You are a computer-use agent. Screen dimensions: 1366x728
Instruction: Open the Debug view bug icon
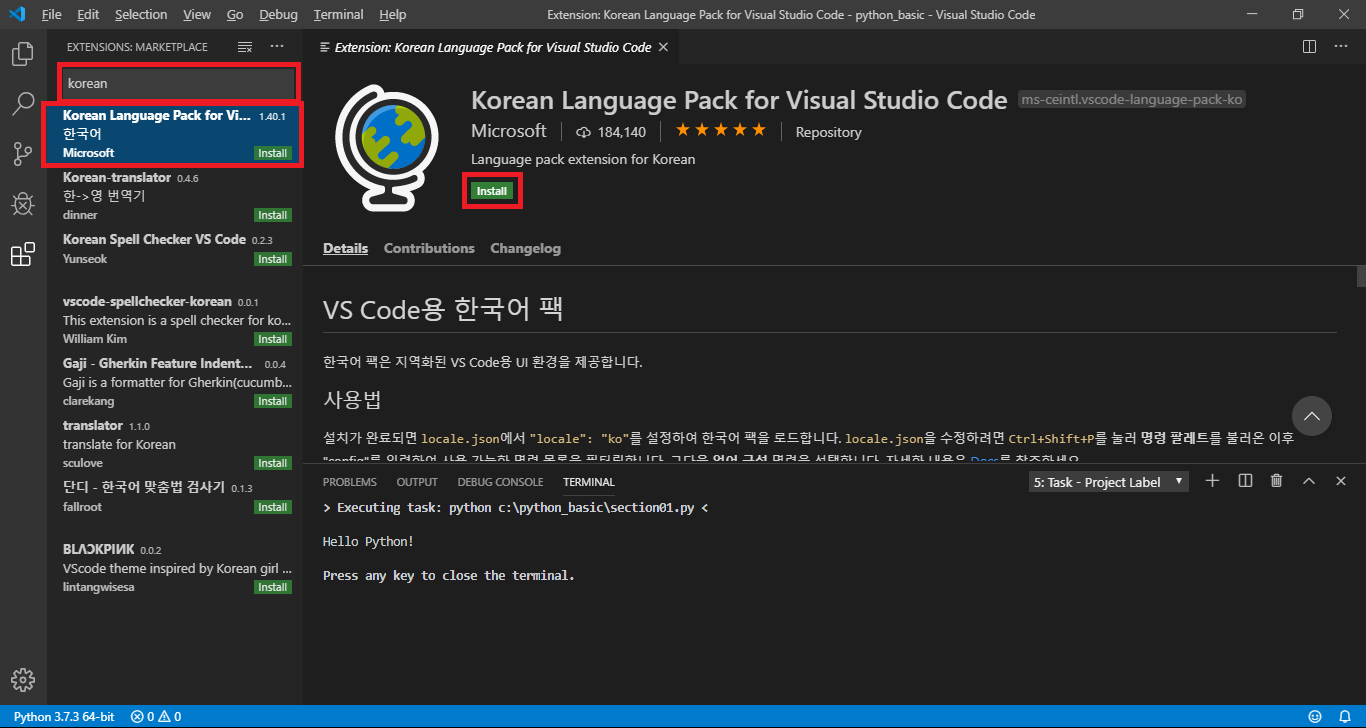[x=22, y=204]
